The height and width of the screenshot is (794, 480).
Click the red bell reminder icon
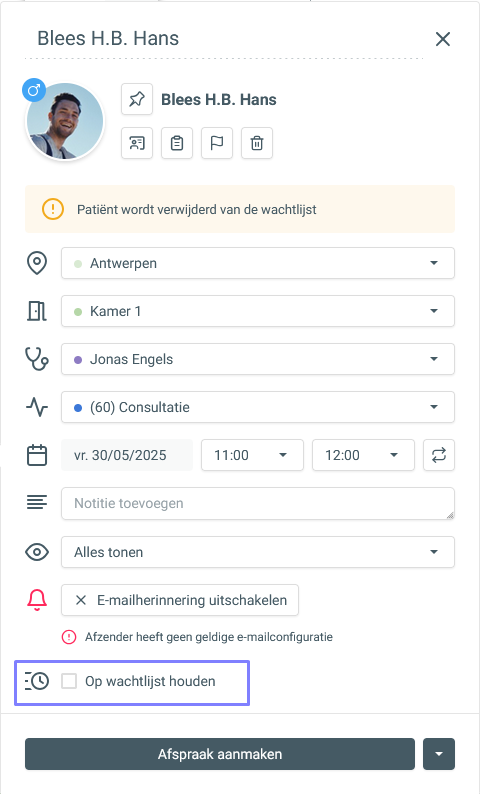click(x=37, y=600)
